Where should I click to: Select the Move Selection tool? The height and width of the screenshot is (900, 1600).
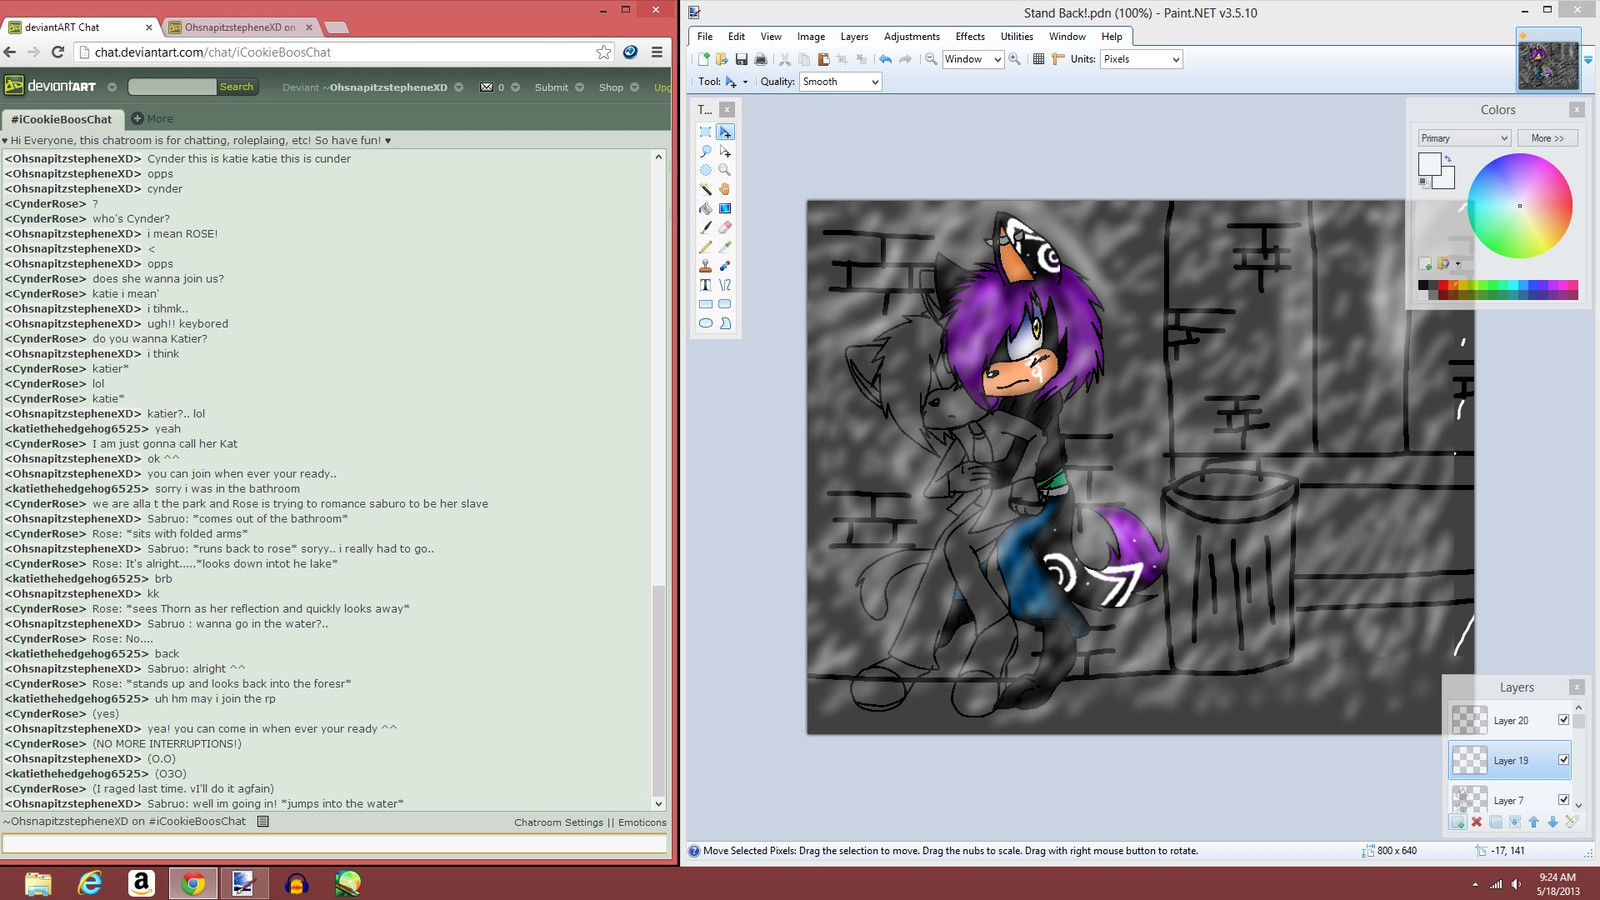pos(725,151)
